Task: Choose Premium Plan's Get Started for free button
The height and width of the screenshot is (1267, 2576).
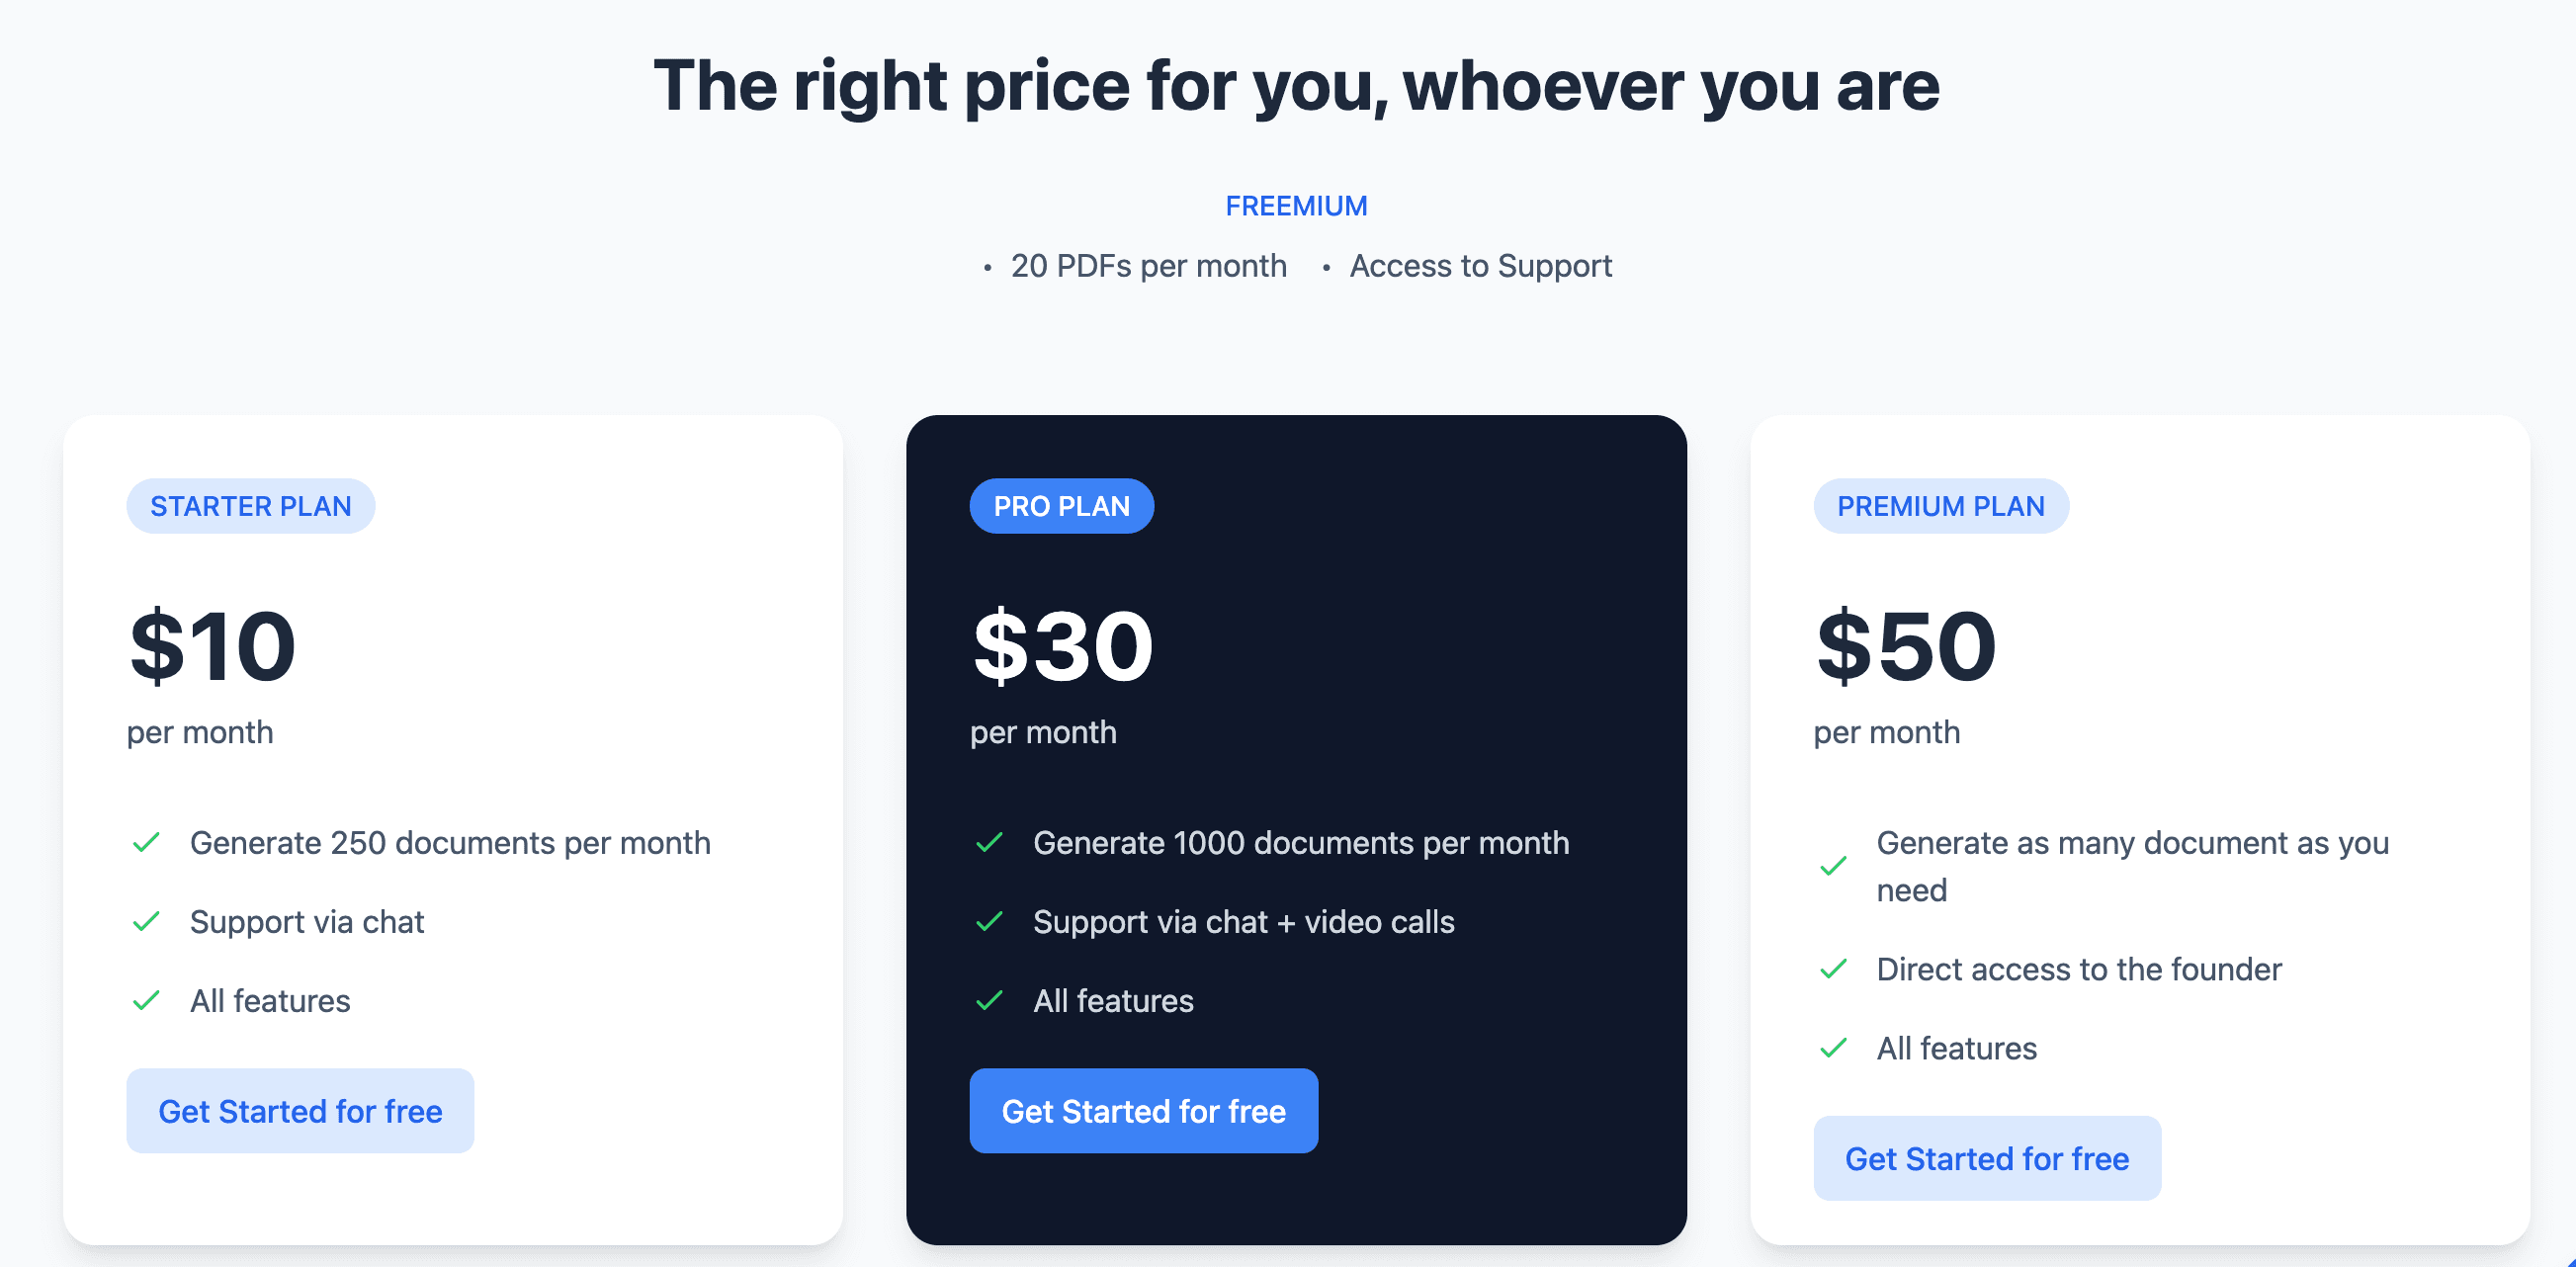Action: (1987, 1158)
